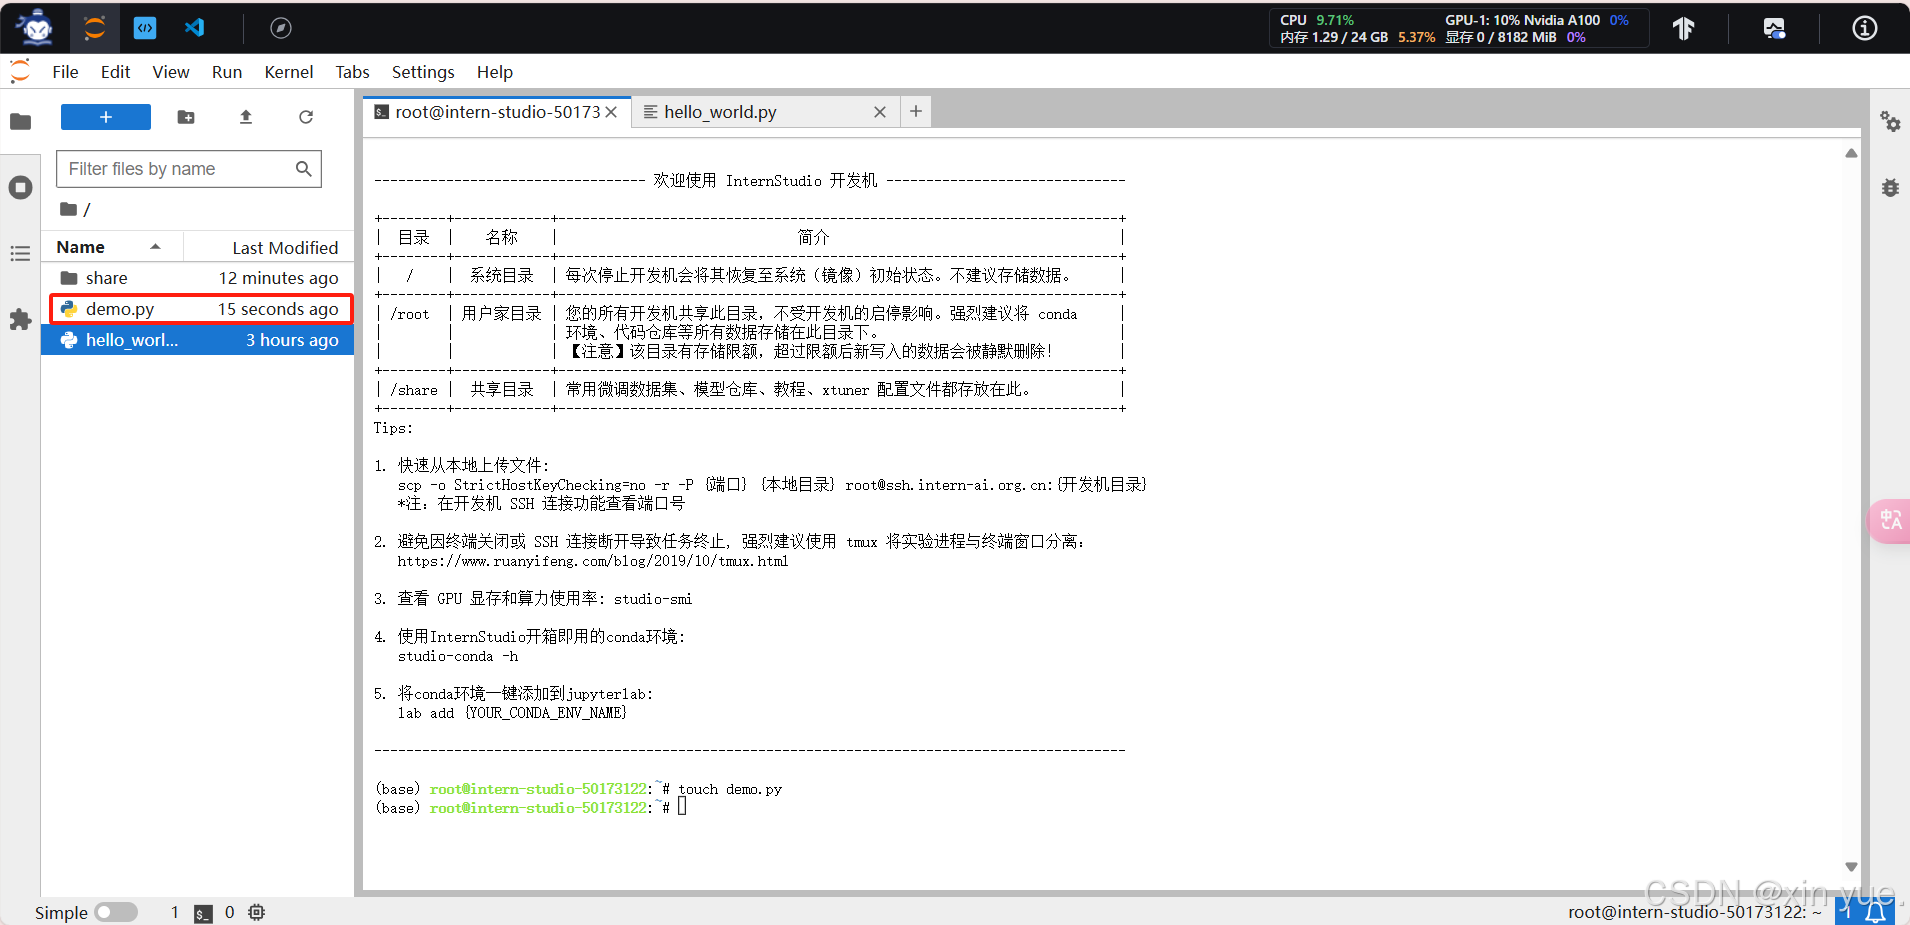Viewport: 1910px width, 925px height.
Task: Open the property inspector on the right sidebar
Action: click(1891, 122)
